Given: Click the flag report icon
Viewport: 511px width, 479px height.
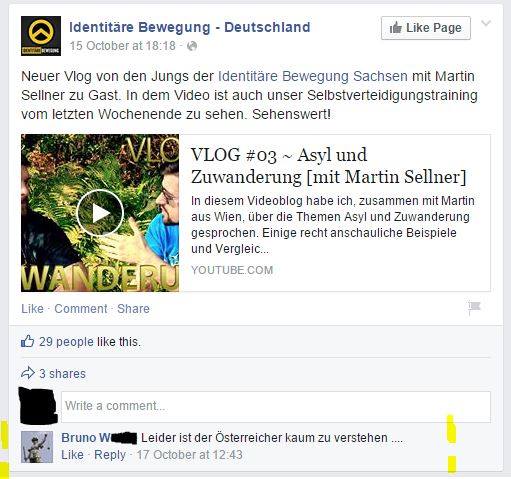Looking at the screenshot, I should tap(474, 307).
